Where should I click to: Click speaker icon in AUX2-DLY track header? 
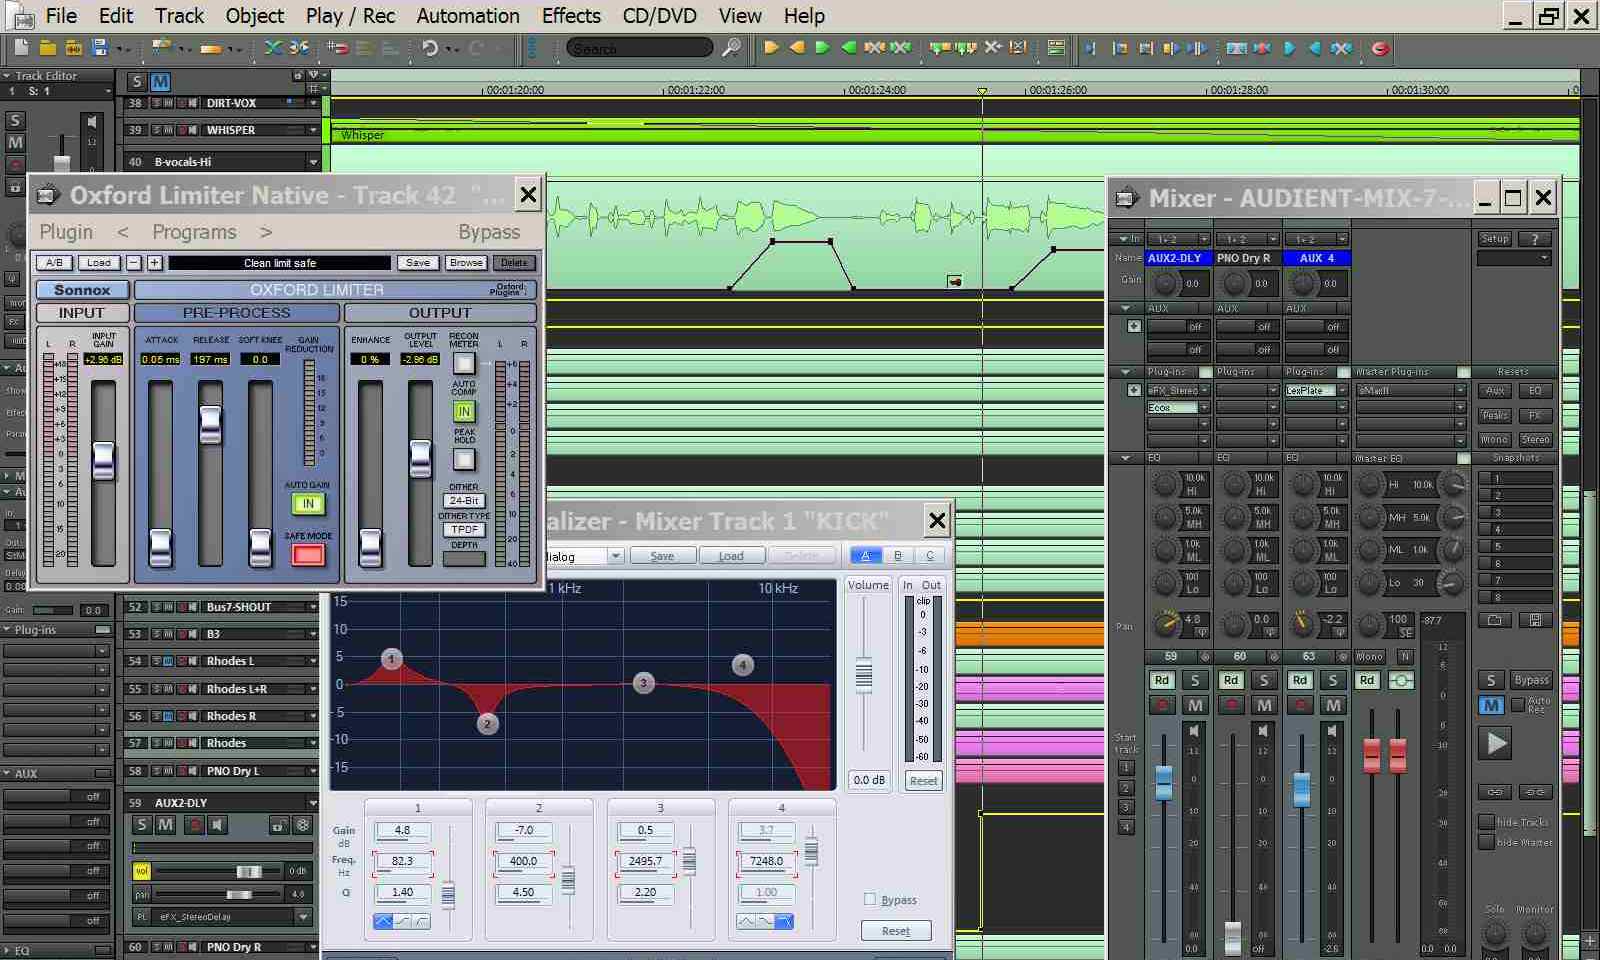pos(217,825)
